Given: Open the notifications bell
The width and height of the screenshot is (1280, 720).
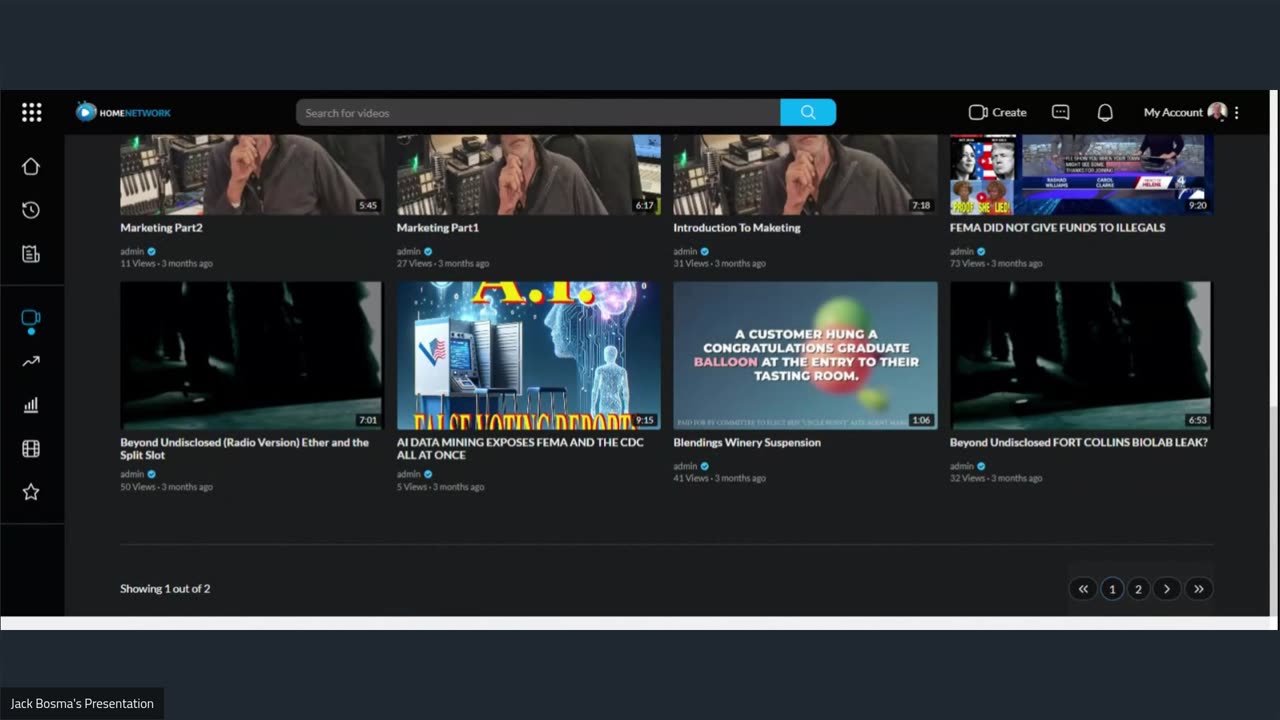Looking at the screenshot, I should [x=1105, y=112].
